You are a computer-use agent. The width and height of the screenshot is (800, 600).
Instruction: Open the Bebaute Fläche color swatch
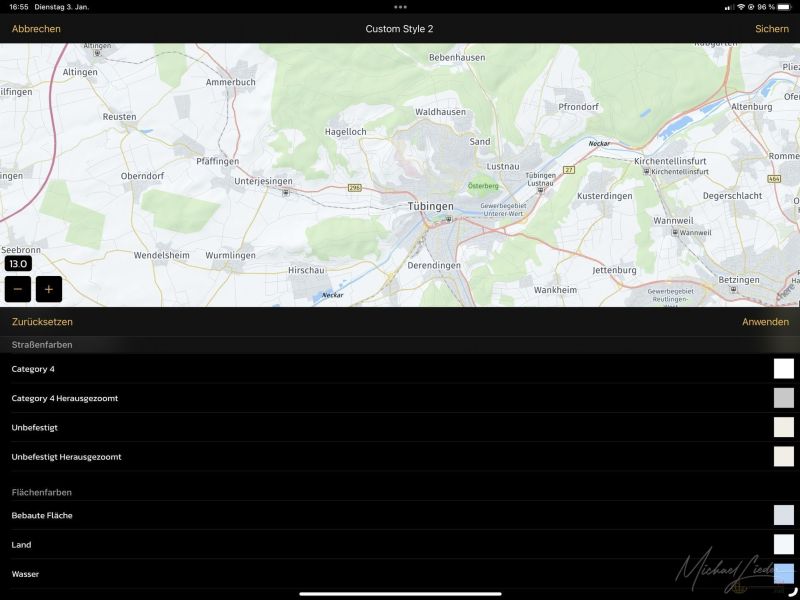(783, 515)
